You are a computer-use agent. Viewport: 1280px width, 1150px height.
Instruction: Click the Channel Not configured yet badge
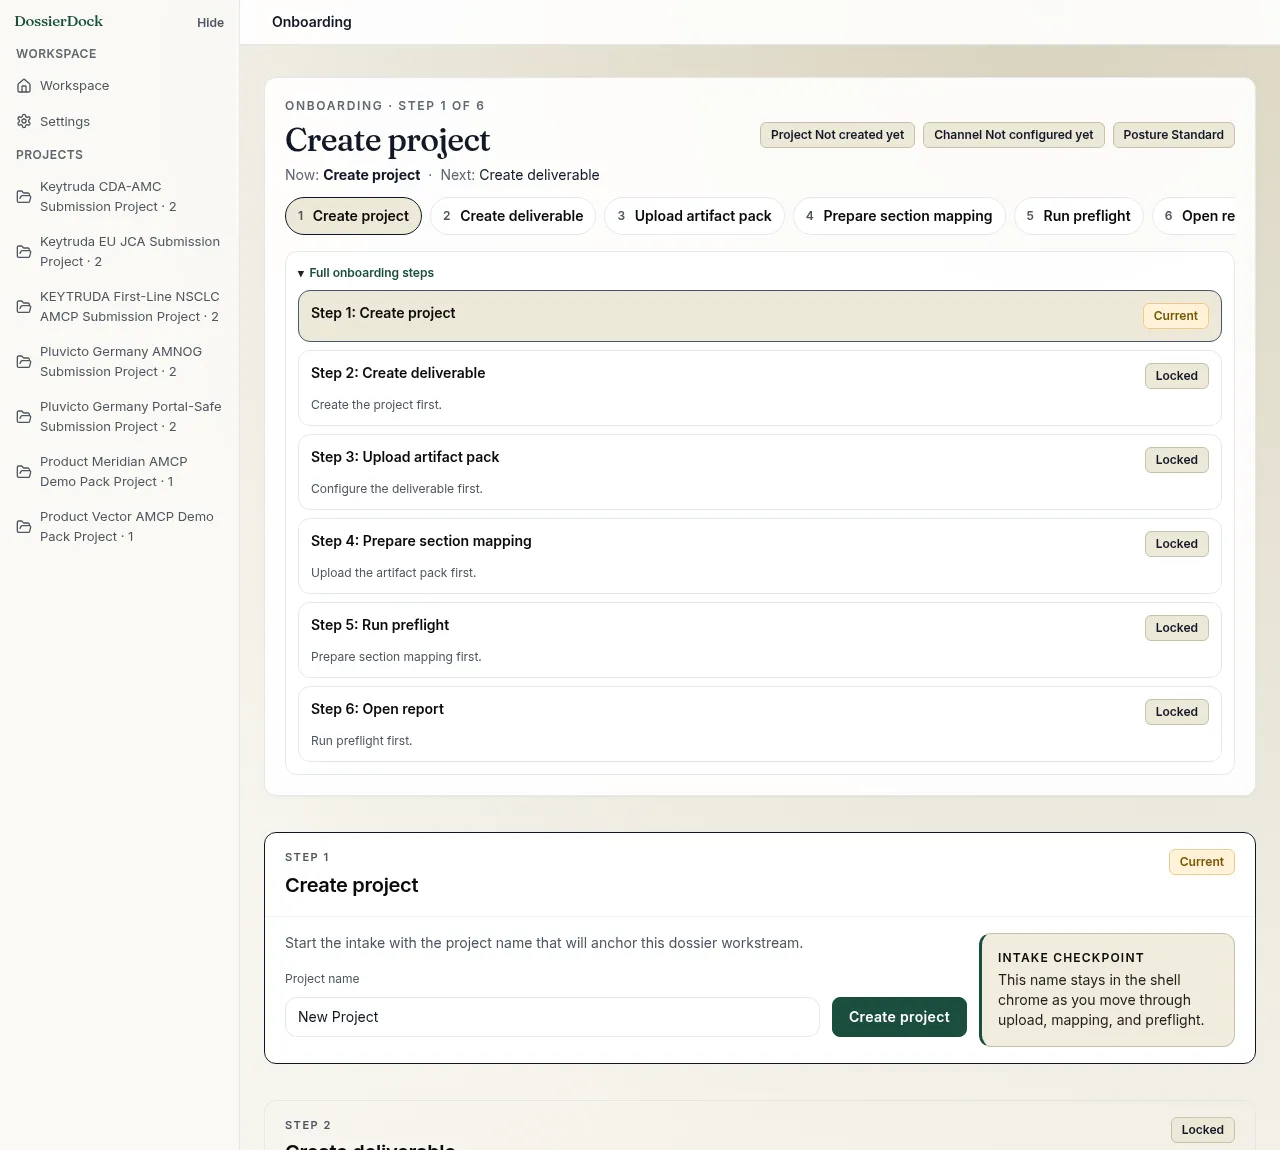click(1014, 135)
